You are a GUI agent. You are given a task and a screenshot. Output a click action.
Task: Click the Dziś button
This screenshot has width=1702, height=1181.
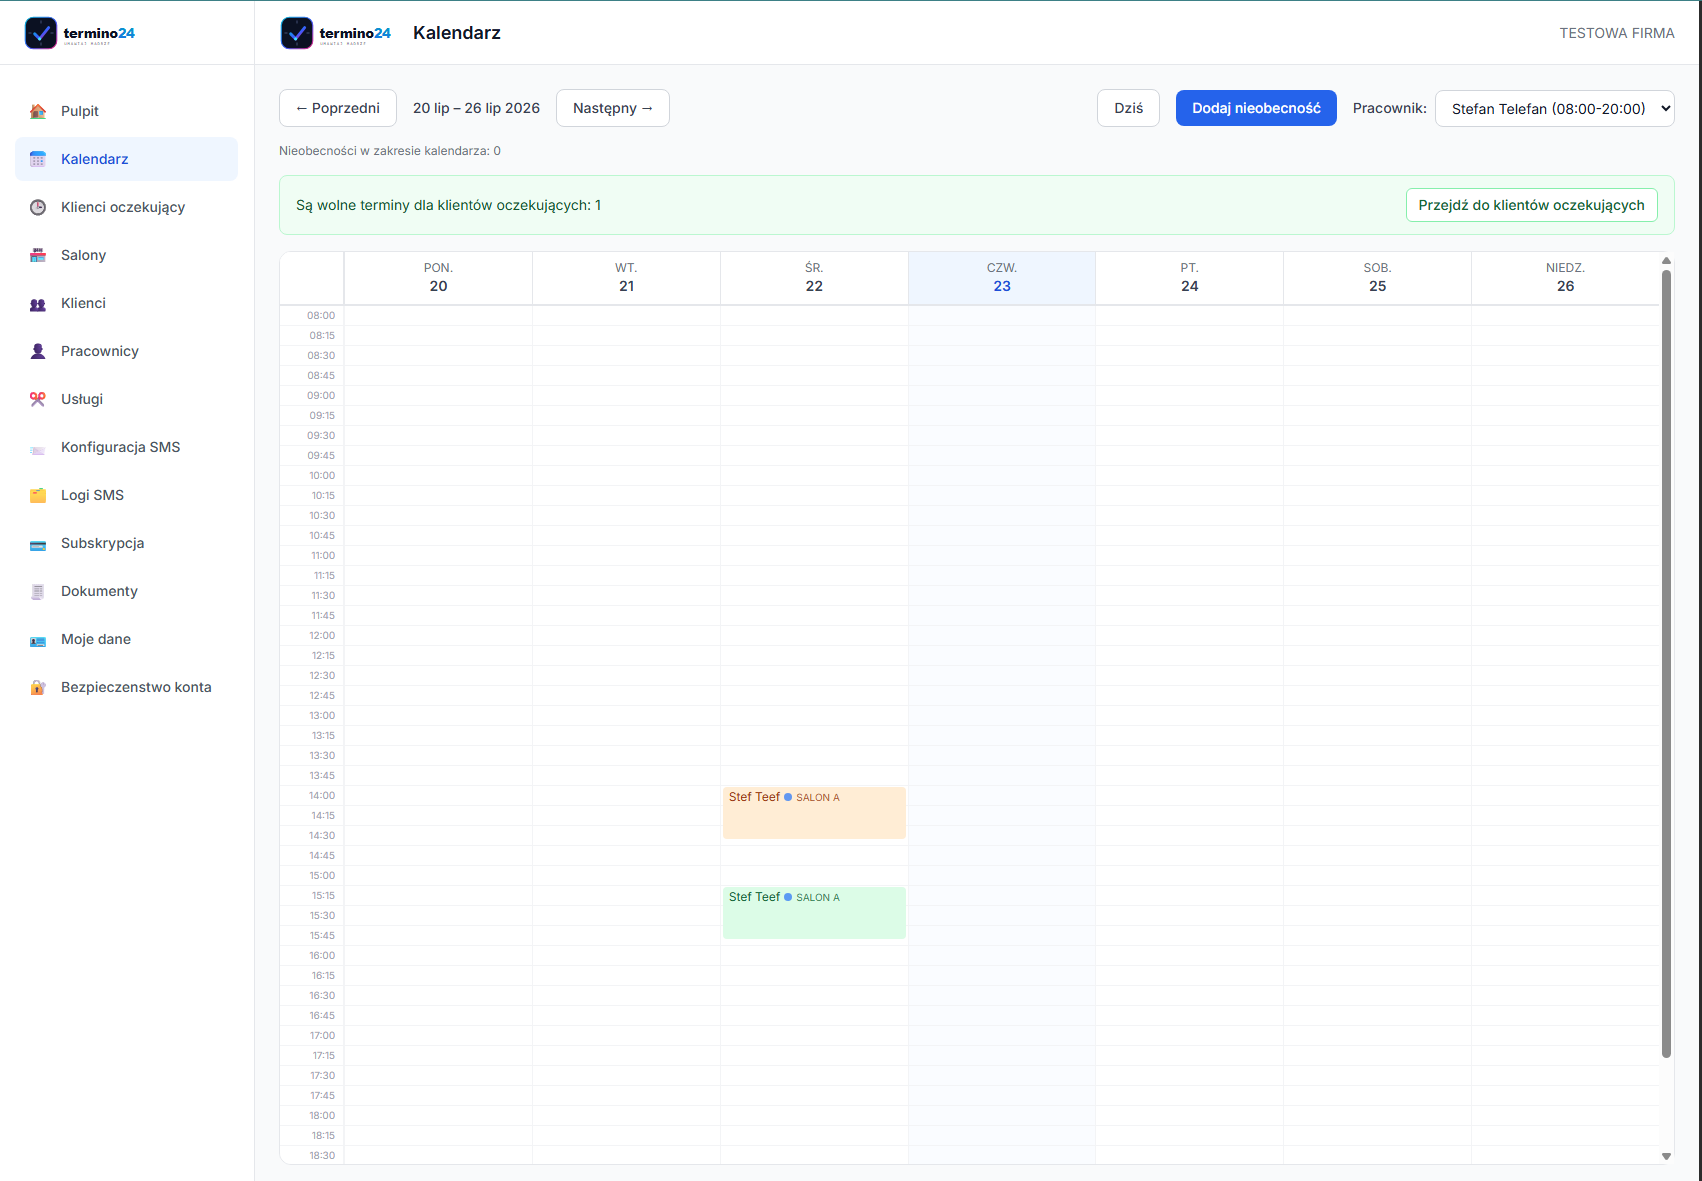[1128, 108]
